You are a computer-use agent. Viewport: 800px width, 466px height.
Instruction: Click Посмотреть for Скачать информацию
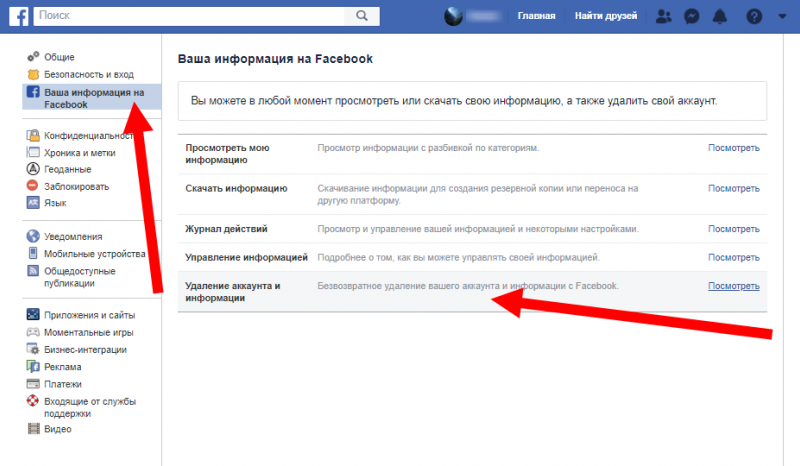click(733, 188)
